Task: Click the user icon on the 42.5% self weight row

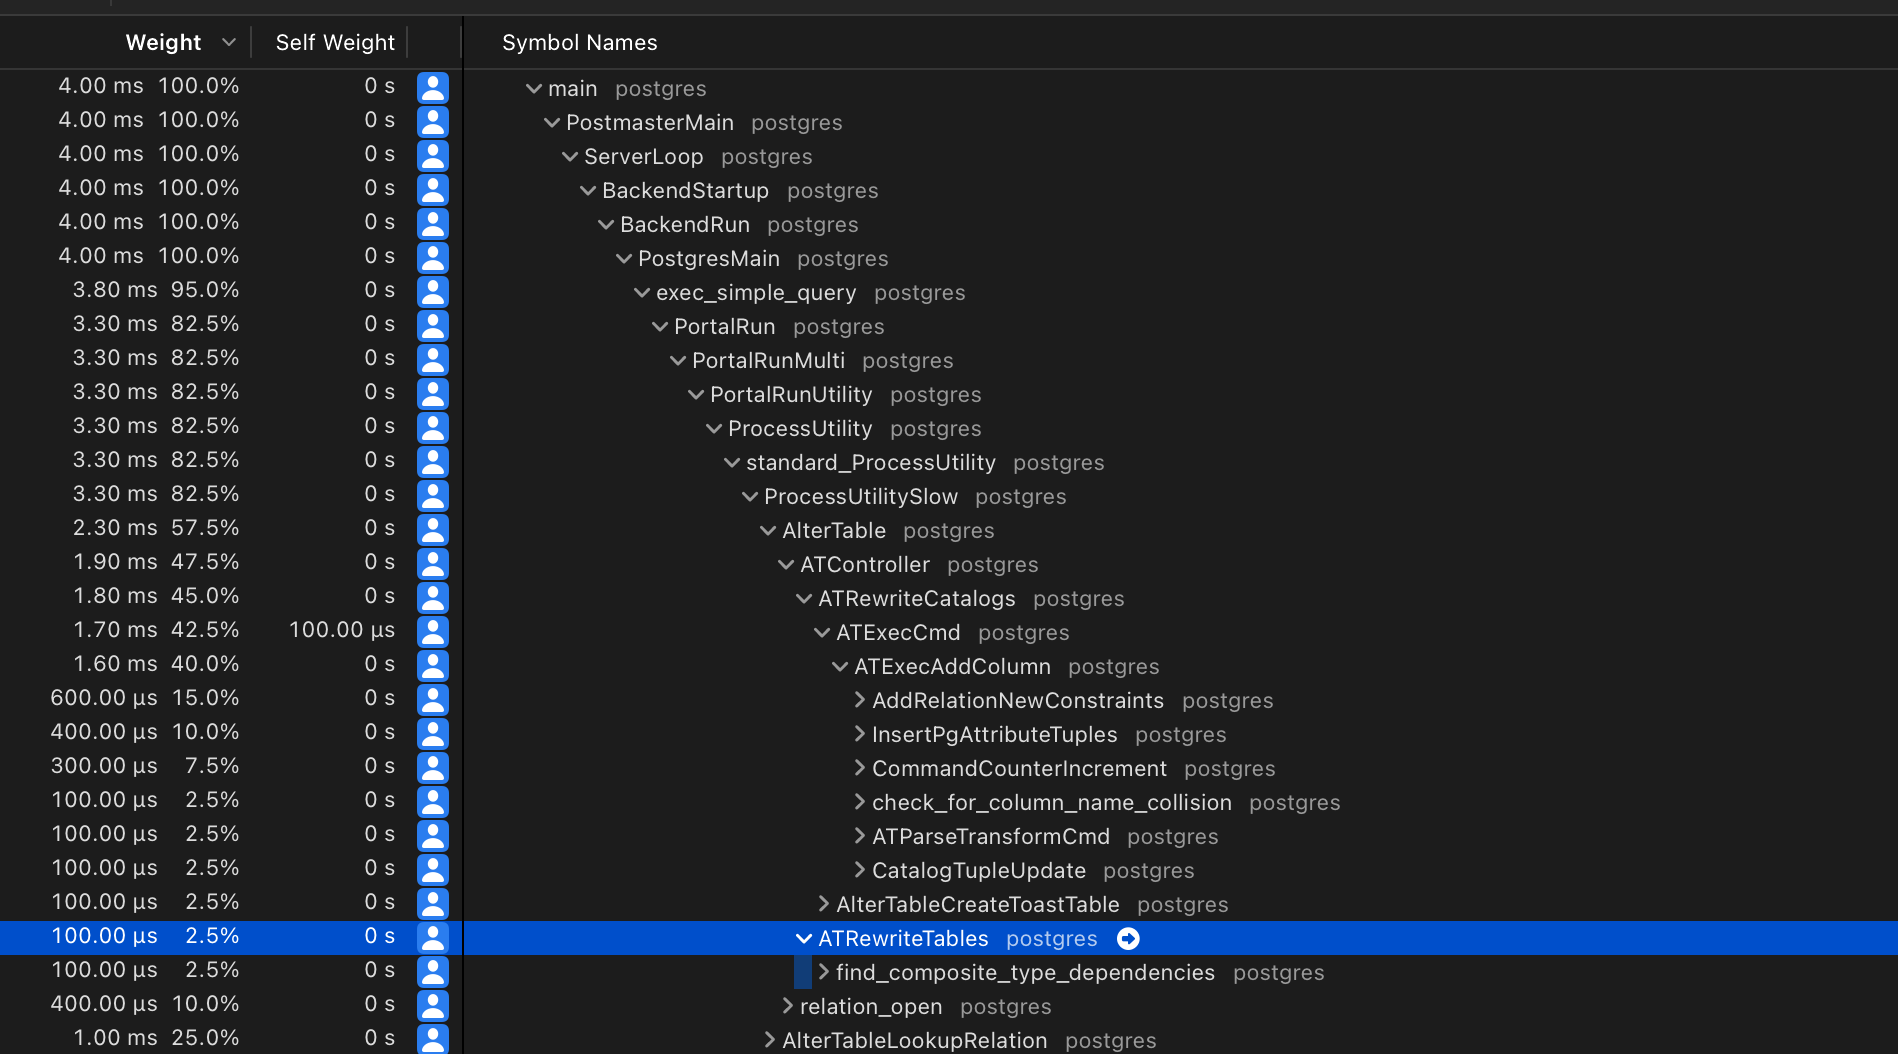Action: pyautogui.click(x=433, y=630)
